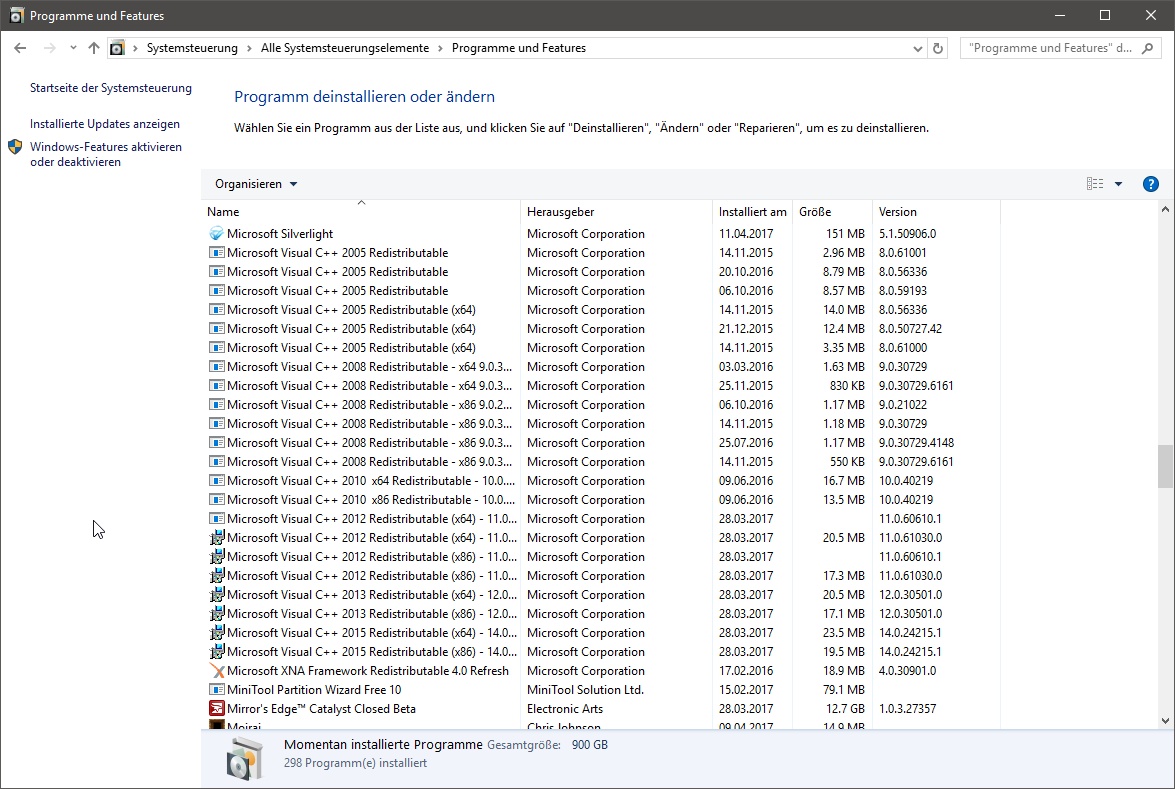1175x789 pixels.
Task: Change view with the view icon
Action: pyautogui.click(x=1095, y=184)
